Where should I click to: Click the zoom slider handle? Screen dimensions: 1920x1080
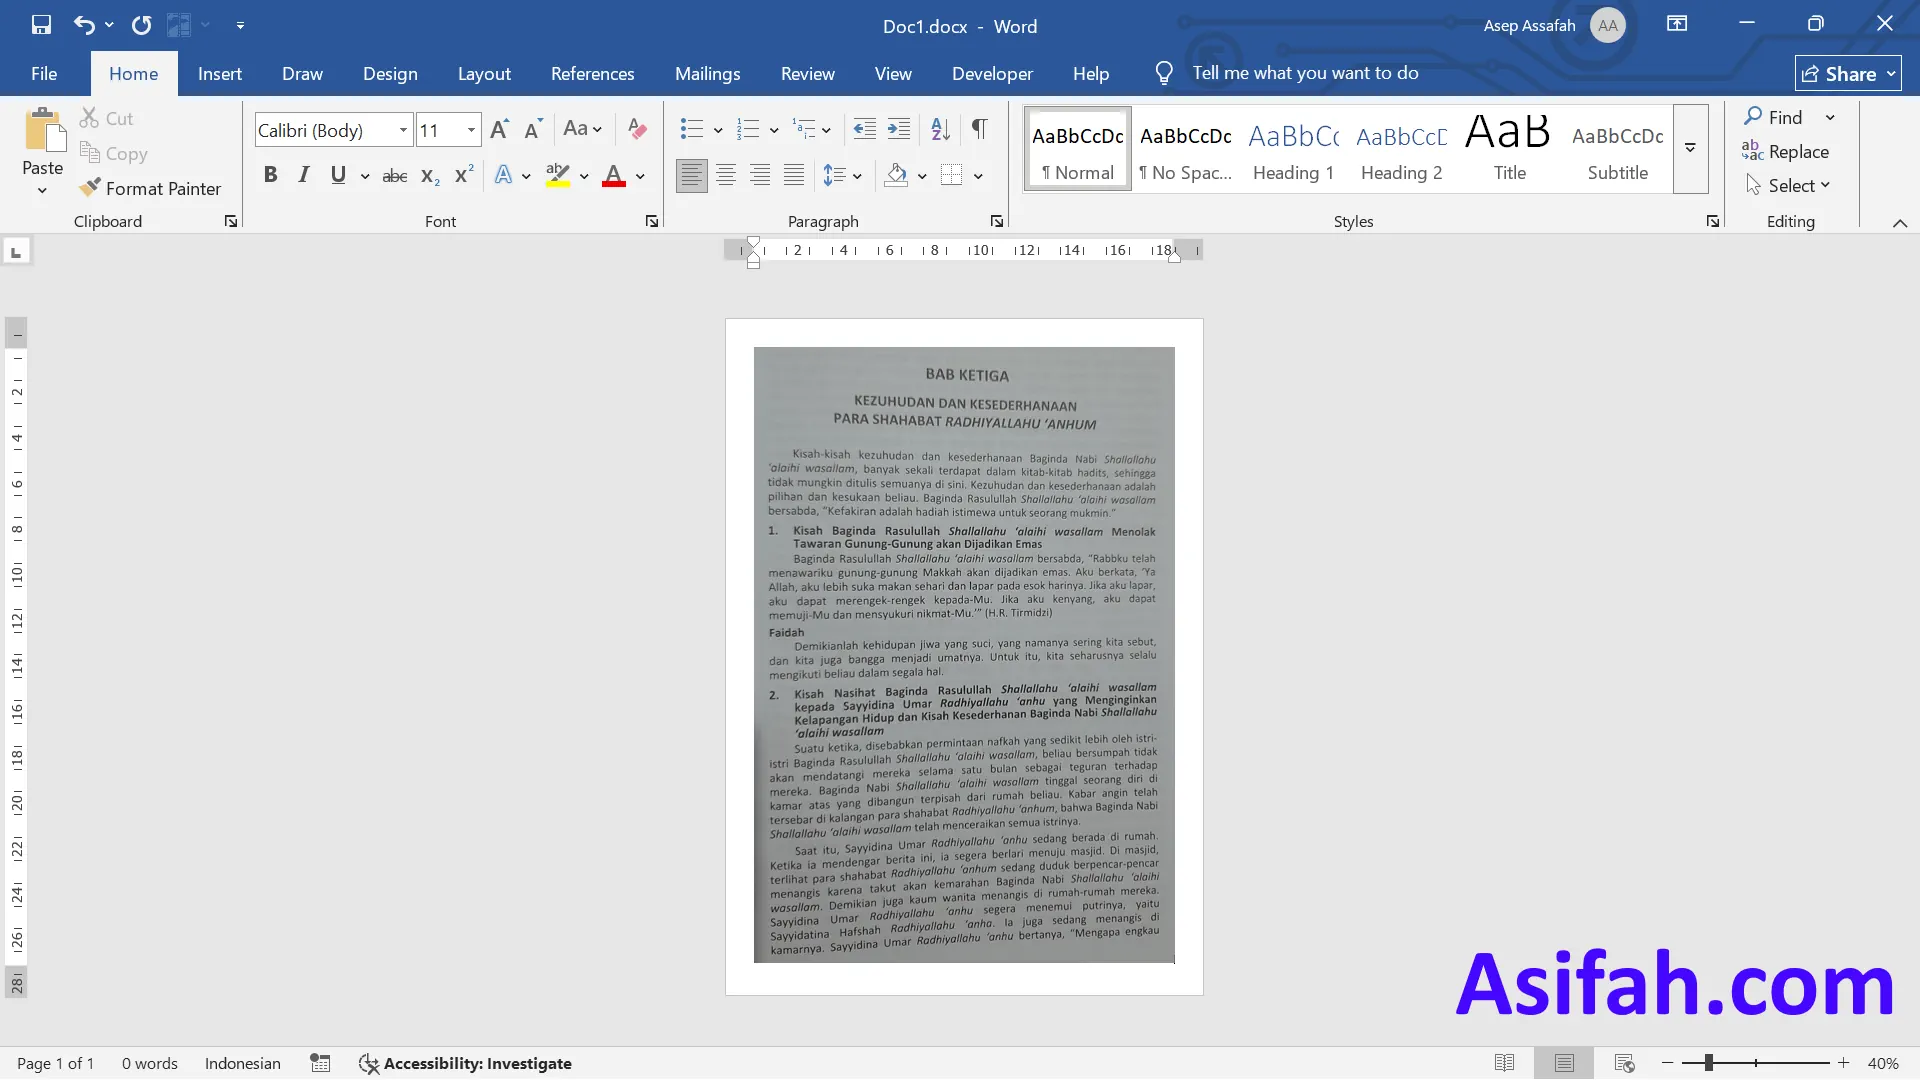(1708, 1063)
